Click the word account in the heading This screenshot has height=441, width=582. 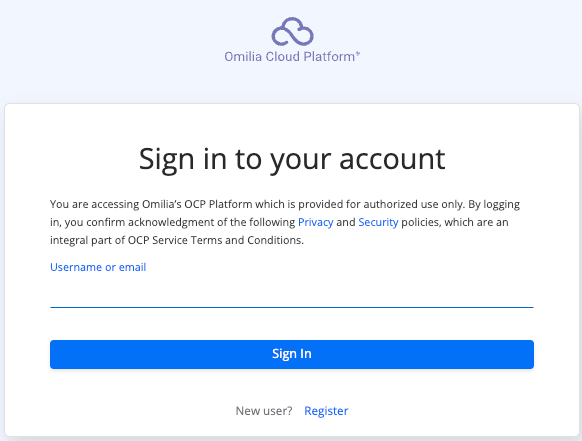click(392, 160)
